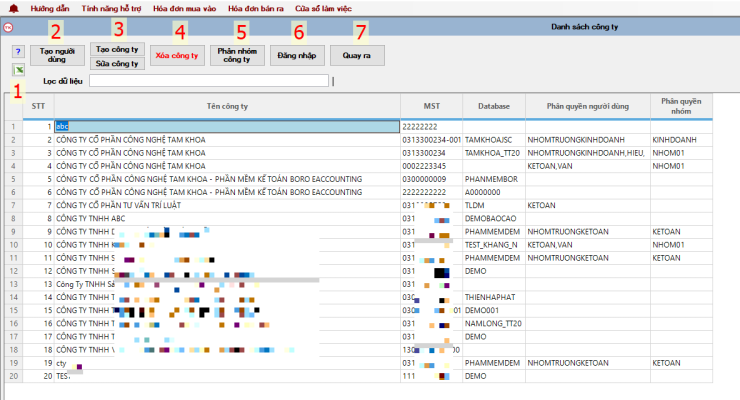The height and width of the screenshot is (400, 740).
Task: Click the Tạo người dùng button
Action: pos(57,55)
